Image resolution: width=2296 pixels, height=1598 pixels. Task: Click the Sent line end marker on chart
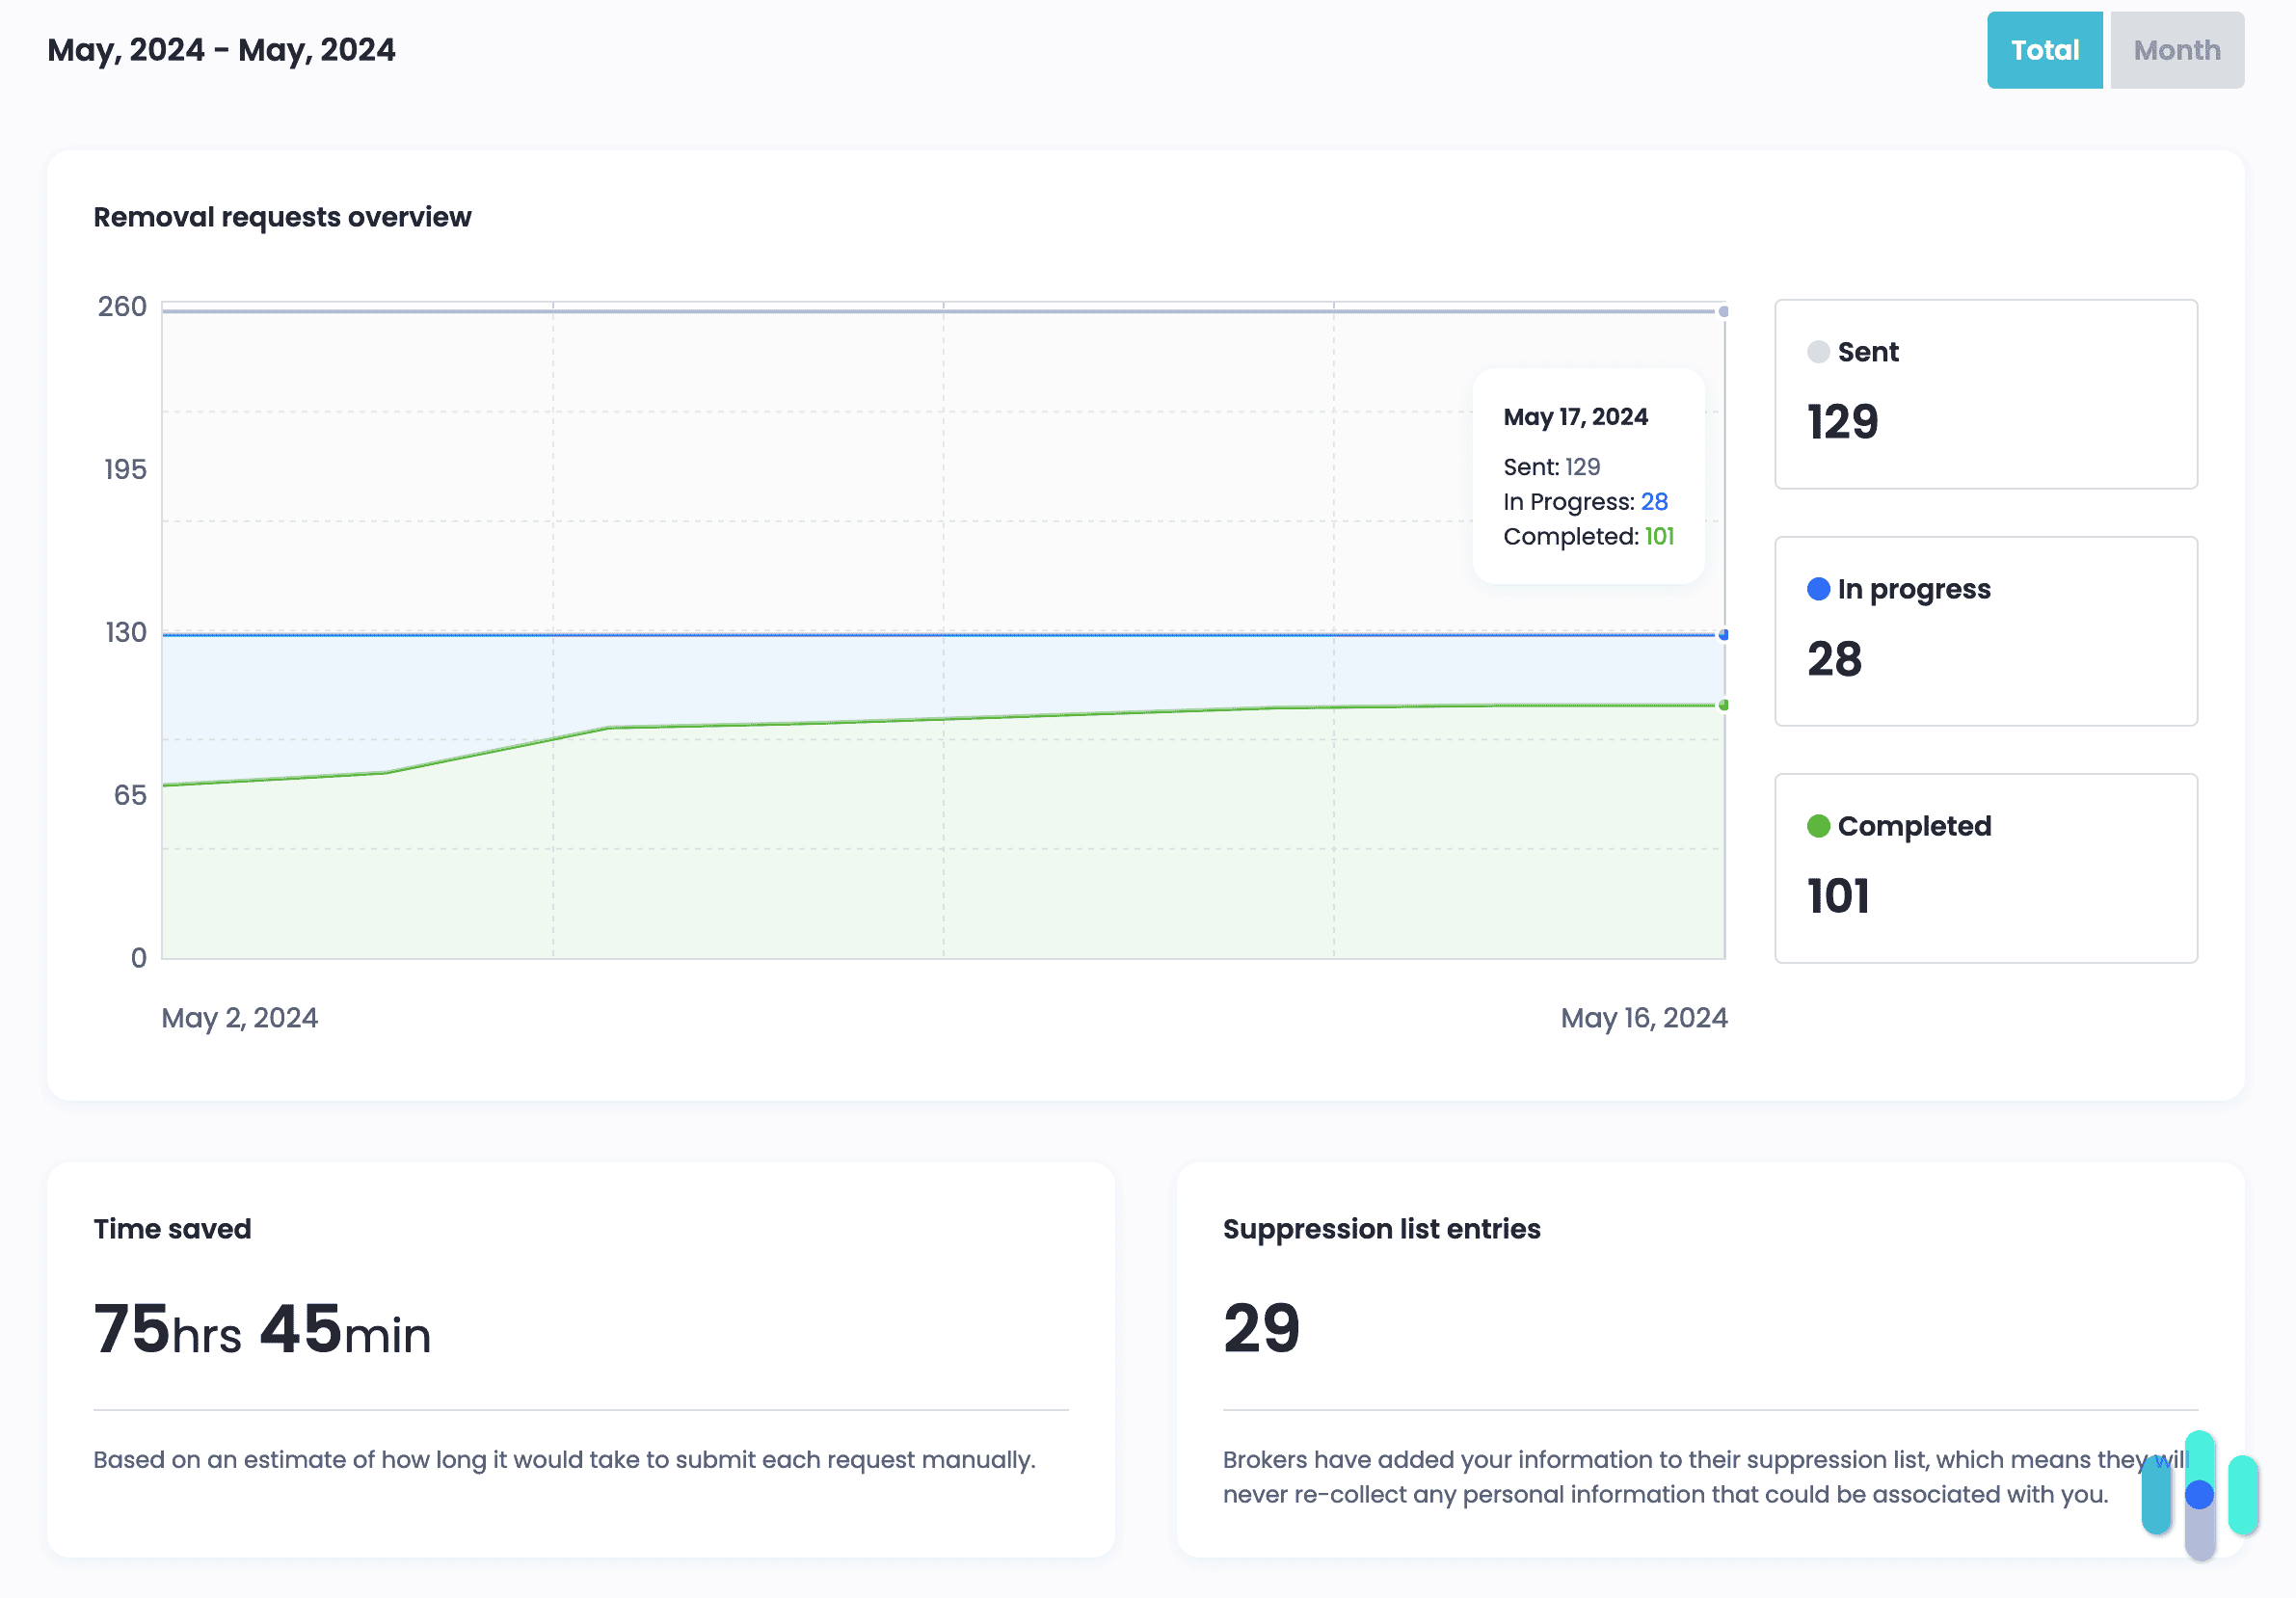click(x=1723, y=311)
